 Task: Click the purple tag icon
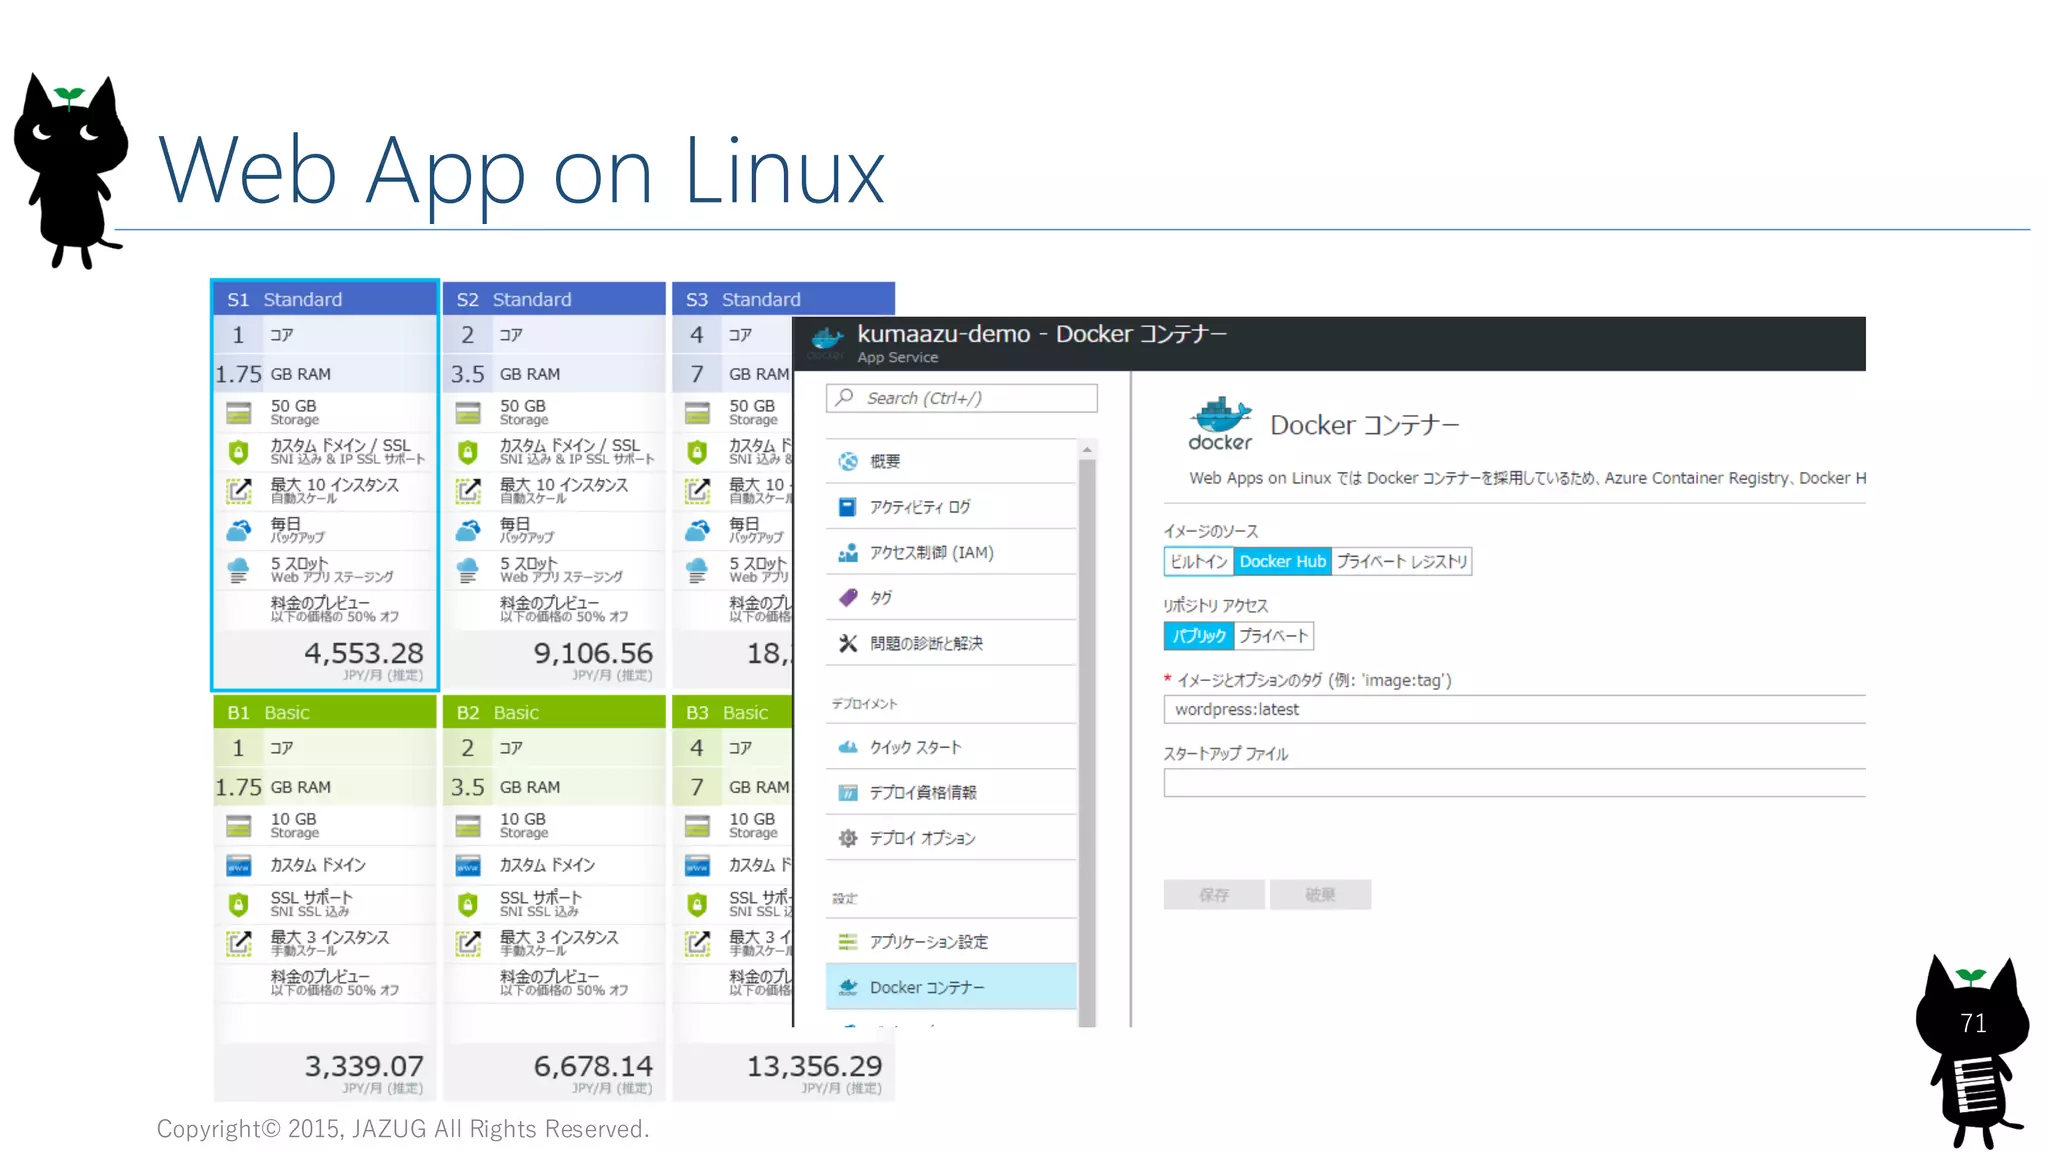click(848, 598)
